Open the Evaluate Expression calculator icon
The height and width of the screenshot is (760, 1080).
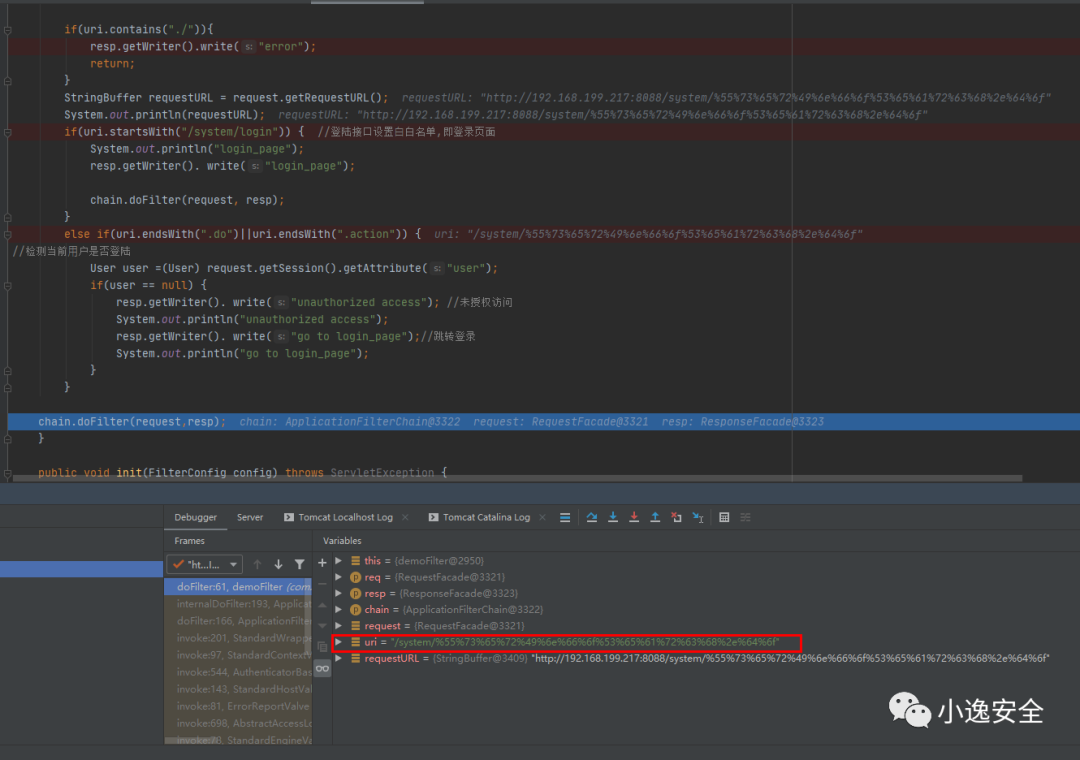coord(724,517)
